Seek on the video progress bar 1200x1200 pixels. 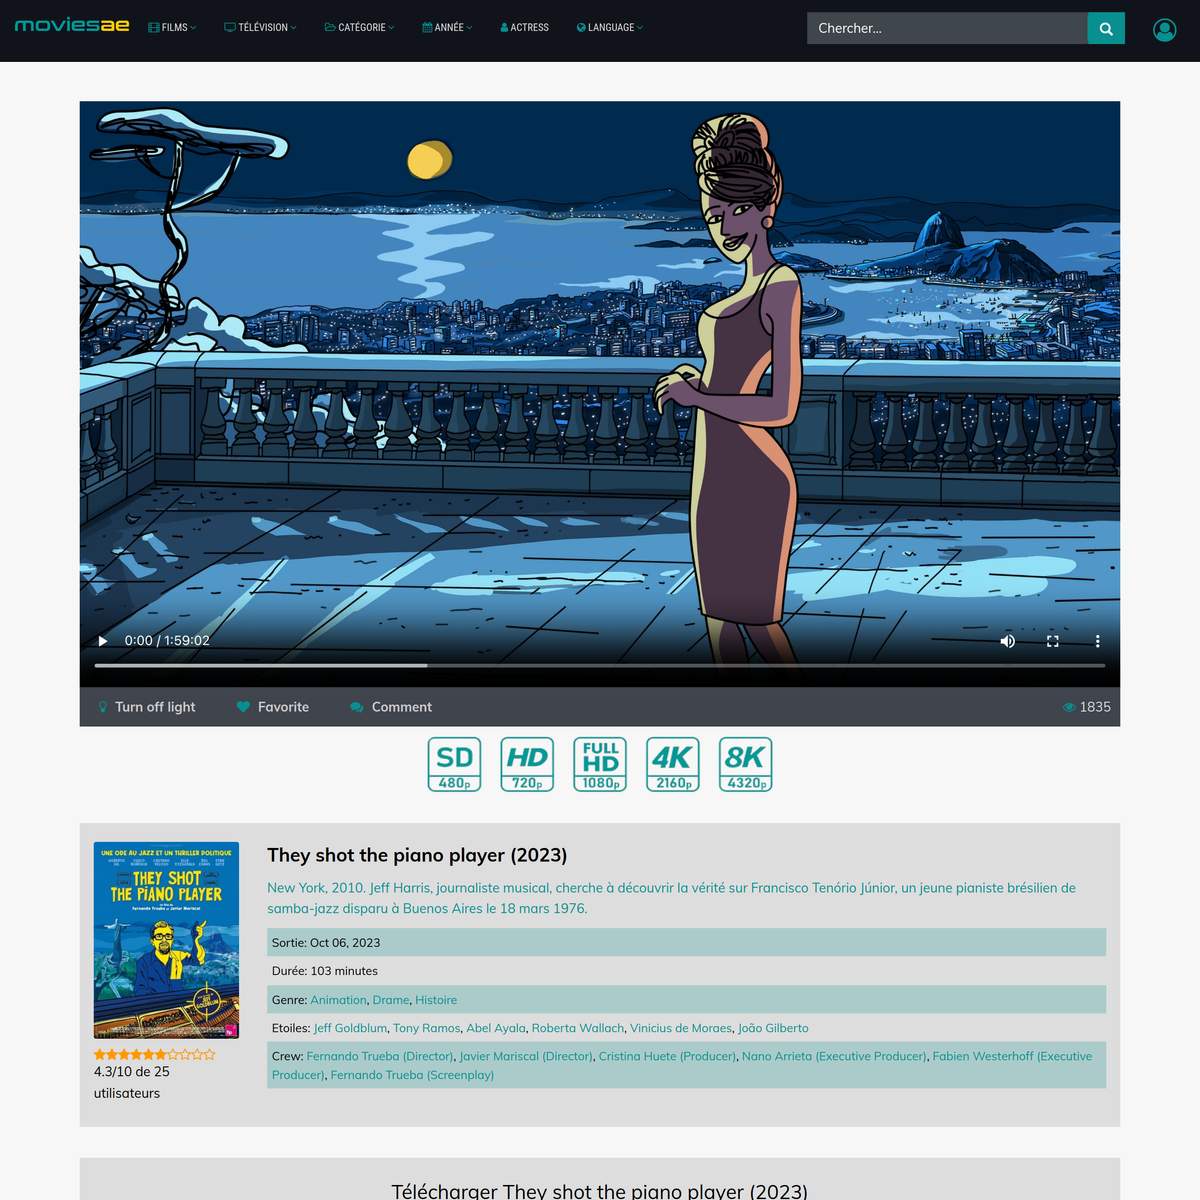pos(600,665)
